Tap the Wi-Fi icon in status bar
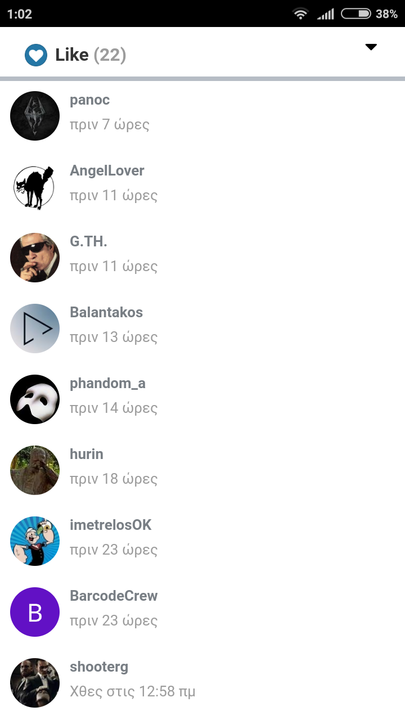The image size is (405, 720). [x=300, y=14]
